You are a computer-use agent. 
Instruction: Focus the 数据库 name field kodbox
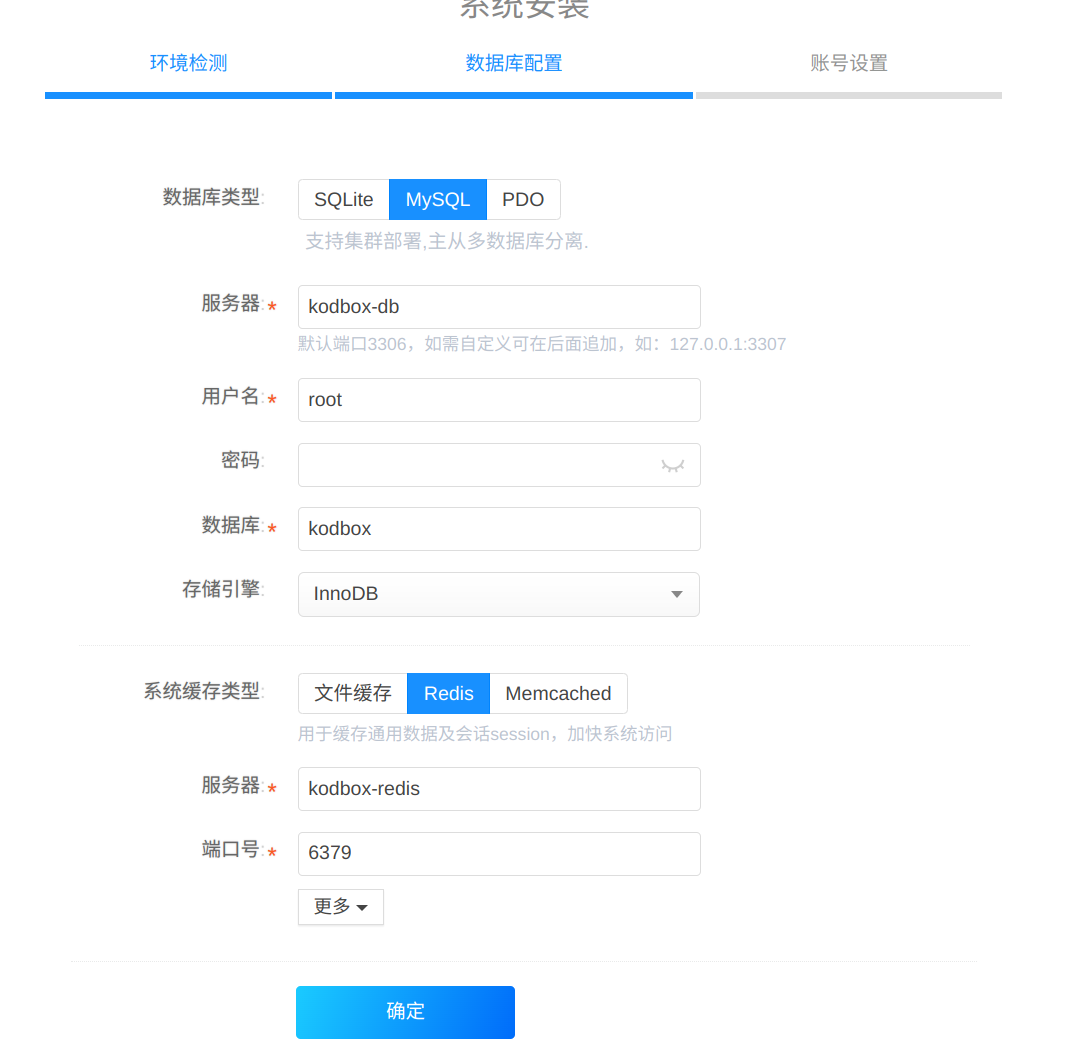(499, 529)
